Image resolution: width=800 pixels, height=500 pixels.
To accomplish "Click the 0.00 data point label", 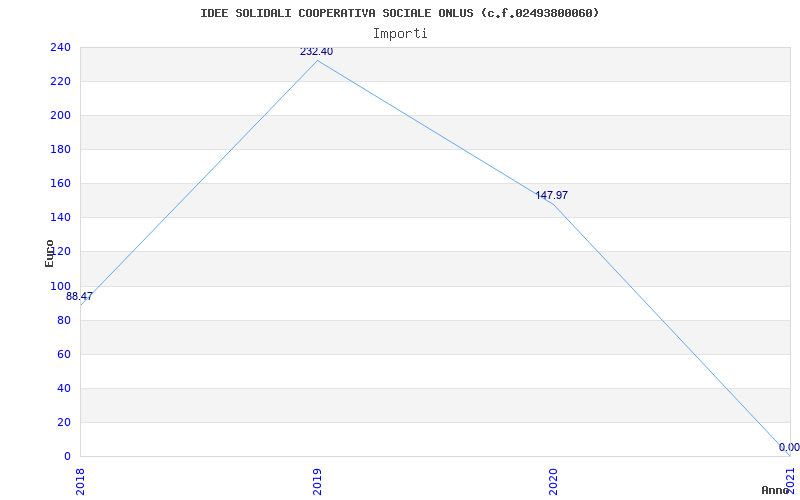I will [x=789, y=447].
